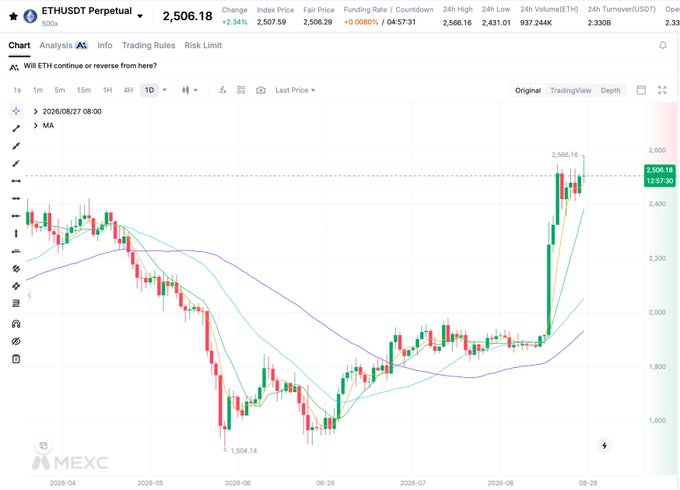Click the 24h Volume(ETH) value 937.244K
The height and width of the screenshot is (490, 680).
(536, 23)
